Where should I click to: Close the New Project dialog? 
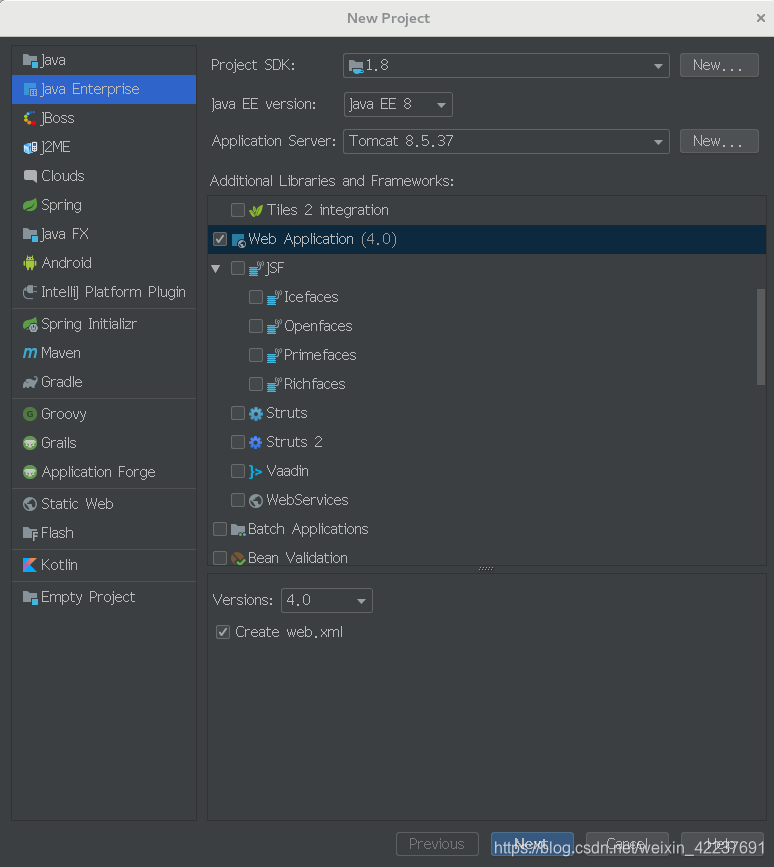(761, 18)
